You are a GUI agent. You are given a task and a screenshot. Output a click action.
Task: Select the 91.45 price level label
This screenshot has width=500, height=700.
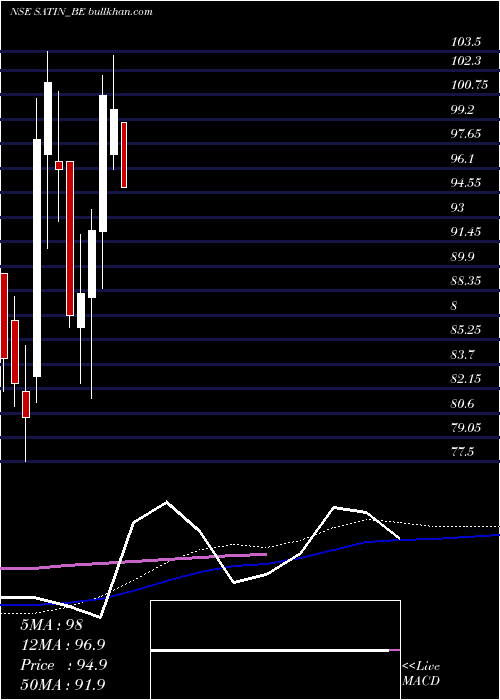[466, 231]
